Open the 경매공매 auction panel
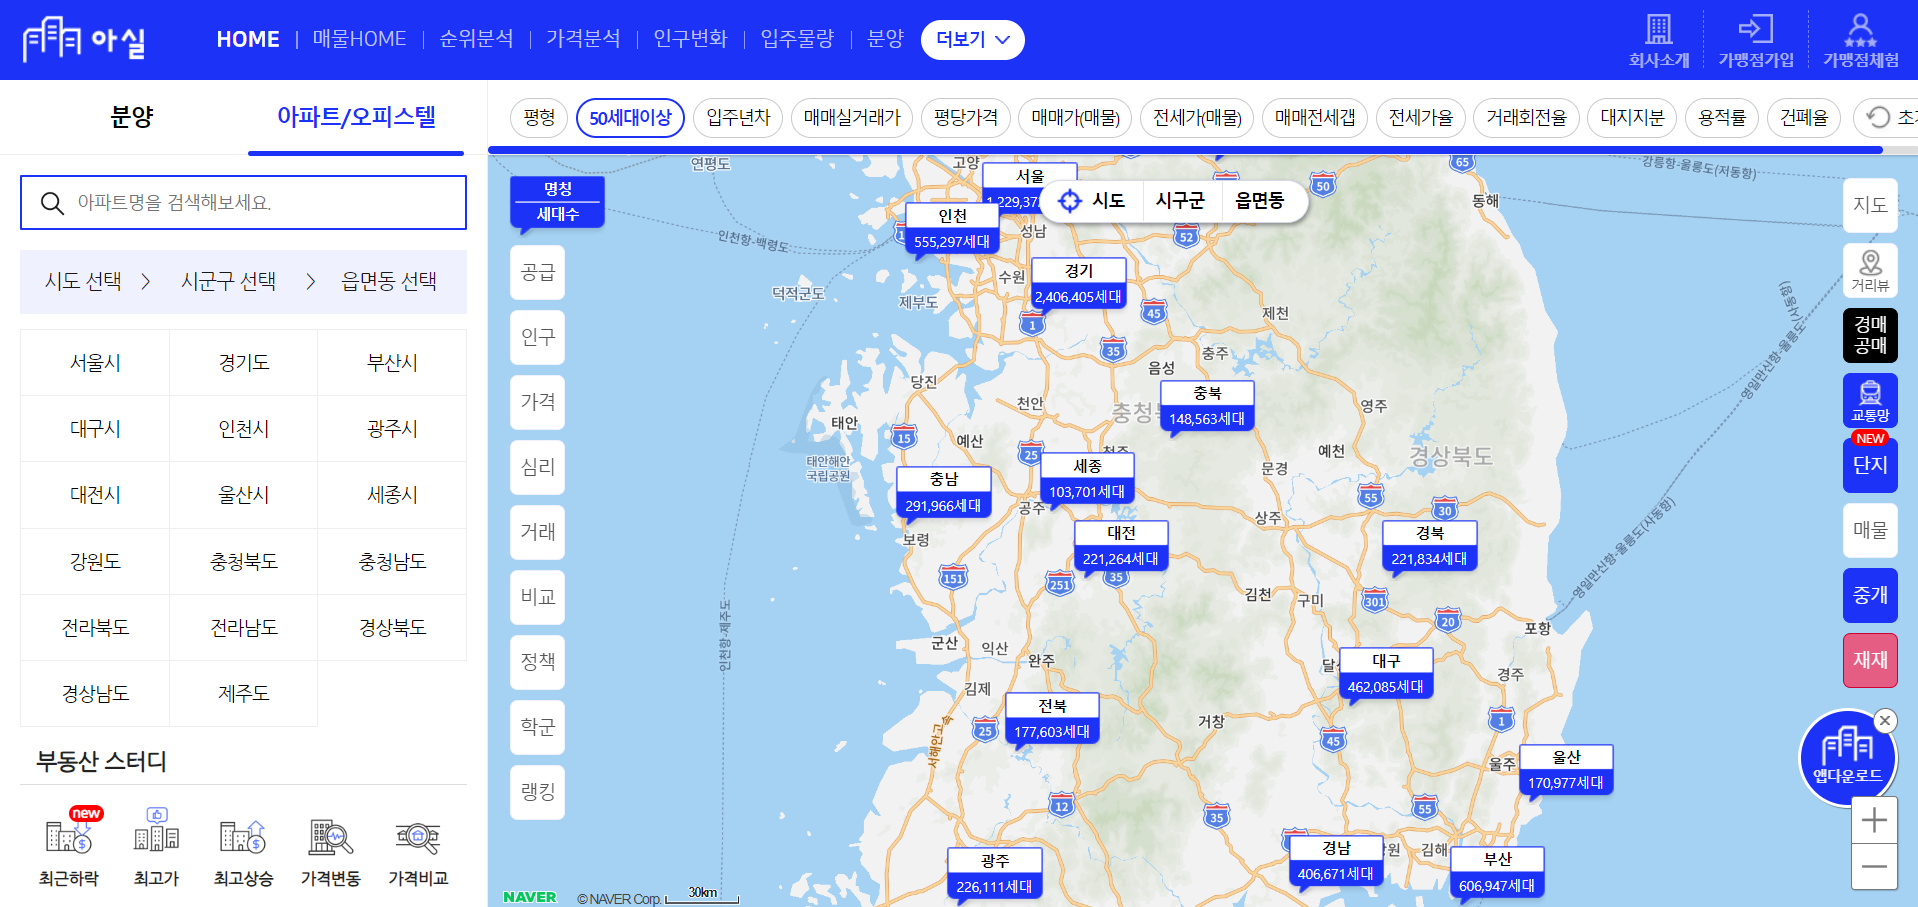 1869,335
